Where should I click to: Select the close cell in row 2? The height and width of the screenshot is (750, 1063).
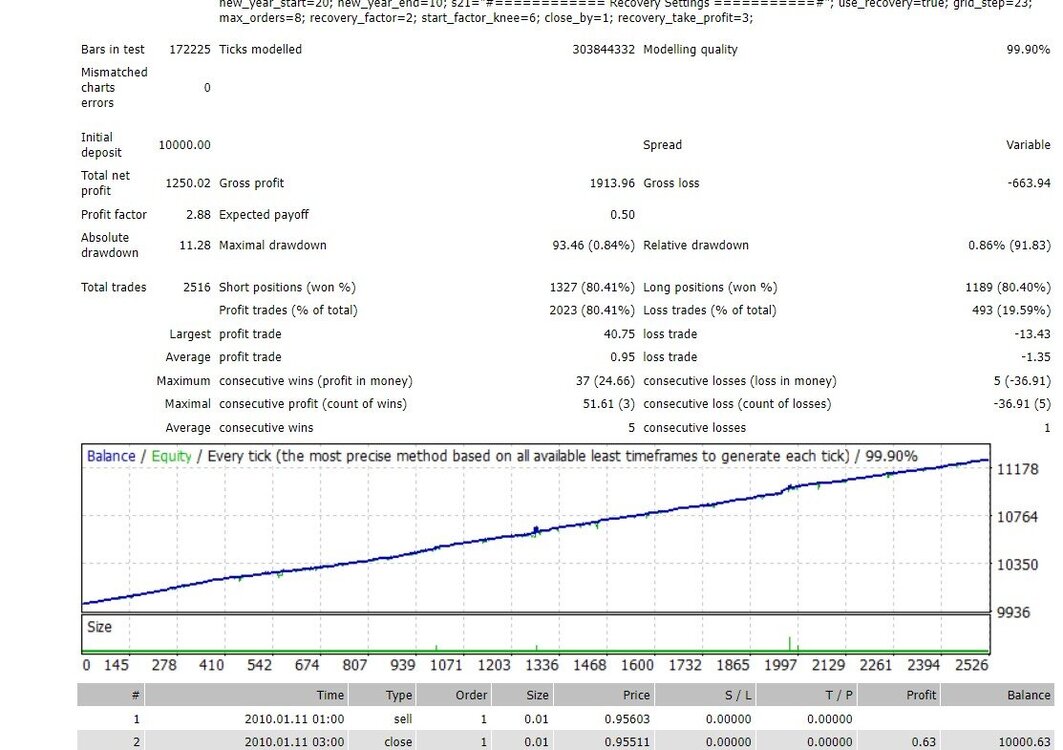398,742
